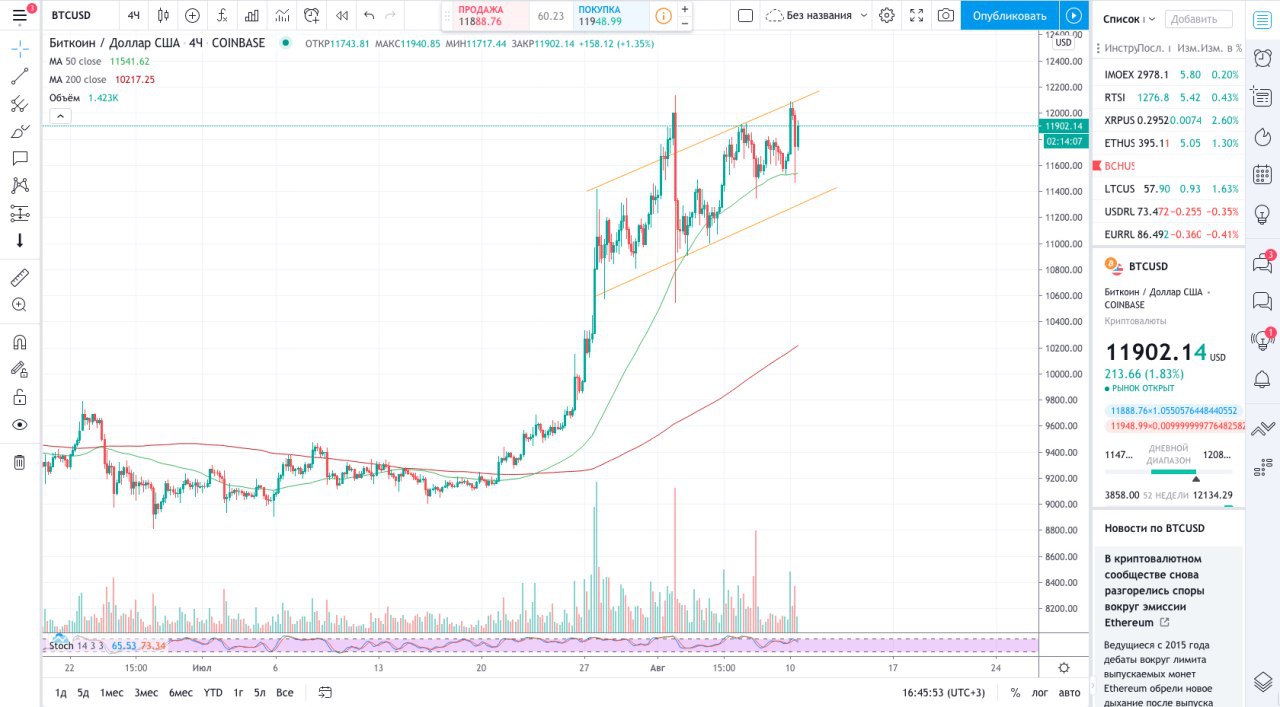Select the XRPUS row in watchlist
This screenshot has width=1280, height=707.
[x=1171, y=120]
